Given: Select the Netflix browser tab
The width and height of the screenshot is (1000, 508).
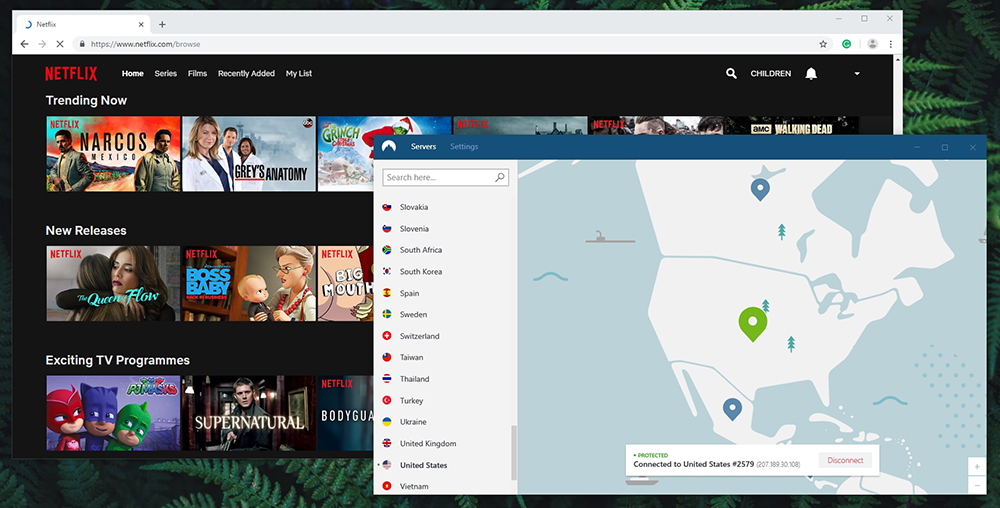Looking at the screenshot, I should (x=83, y=24).
